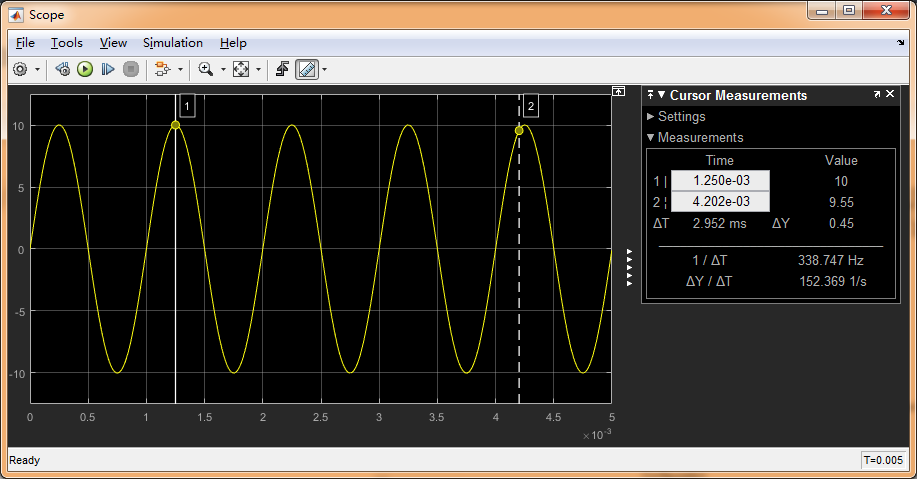Open the dropdown arrow next to Zoom
Screen dimensions: 917x479
click(x=222, y=70)
